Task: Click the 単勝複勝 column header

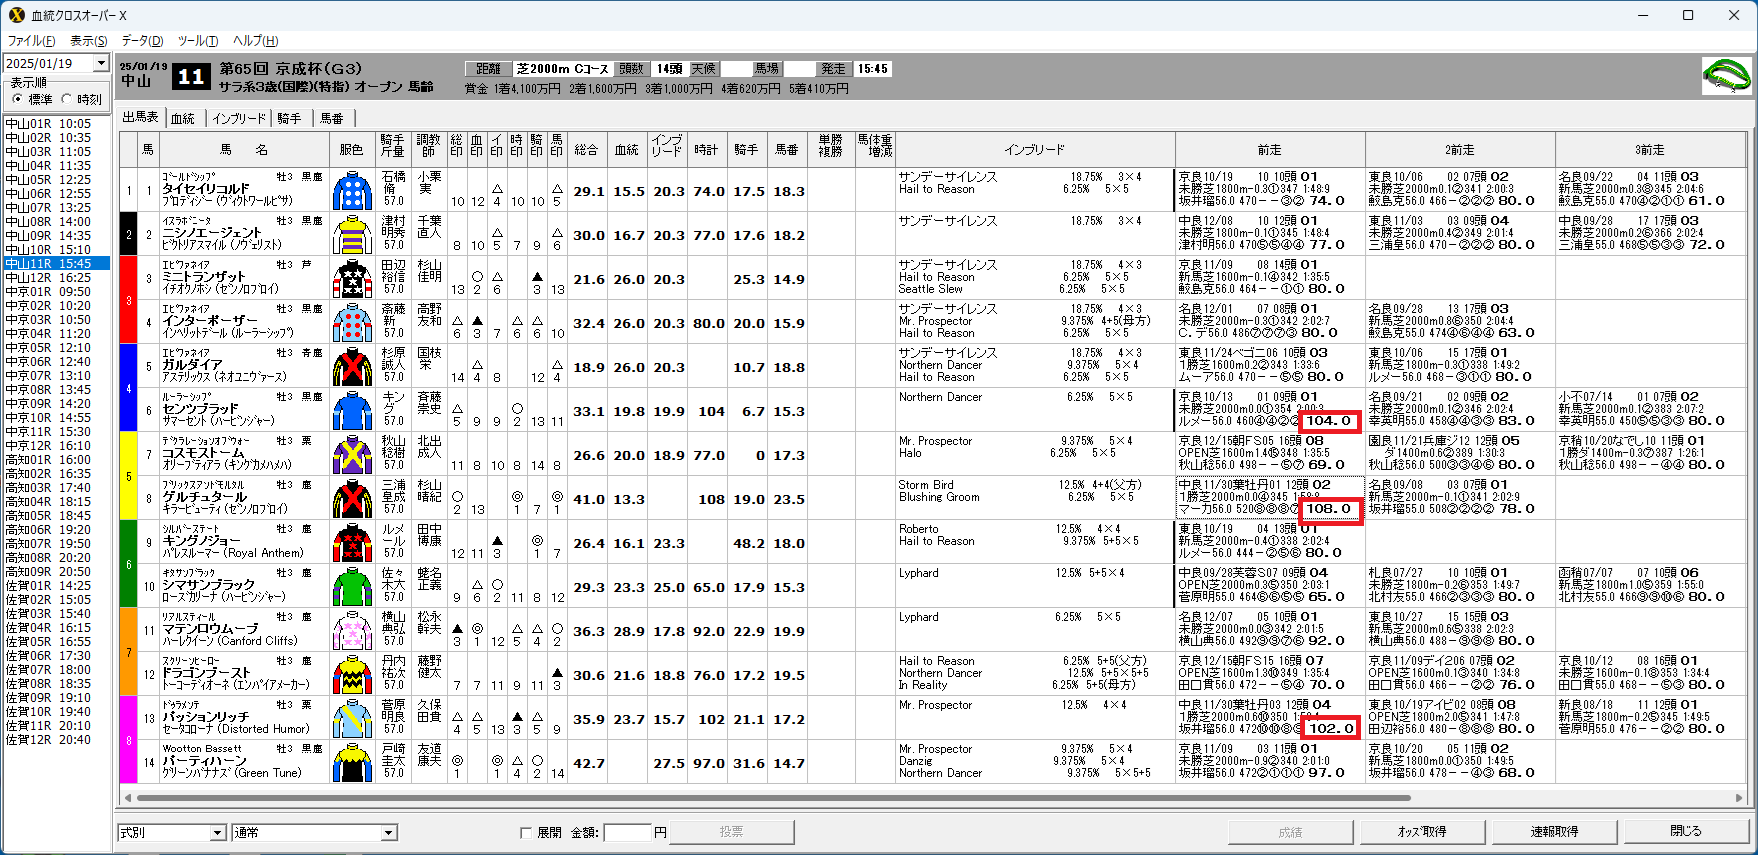Action: point(830,150)
